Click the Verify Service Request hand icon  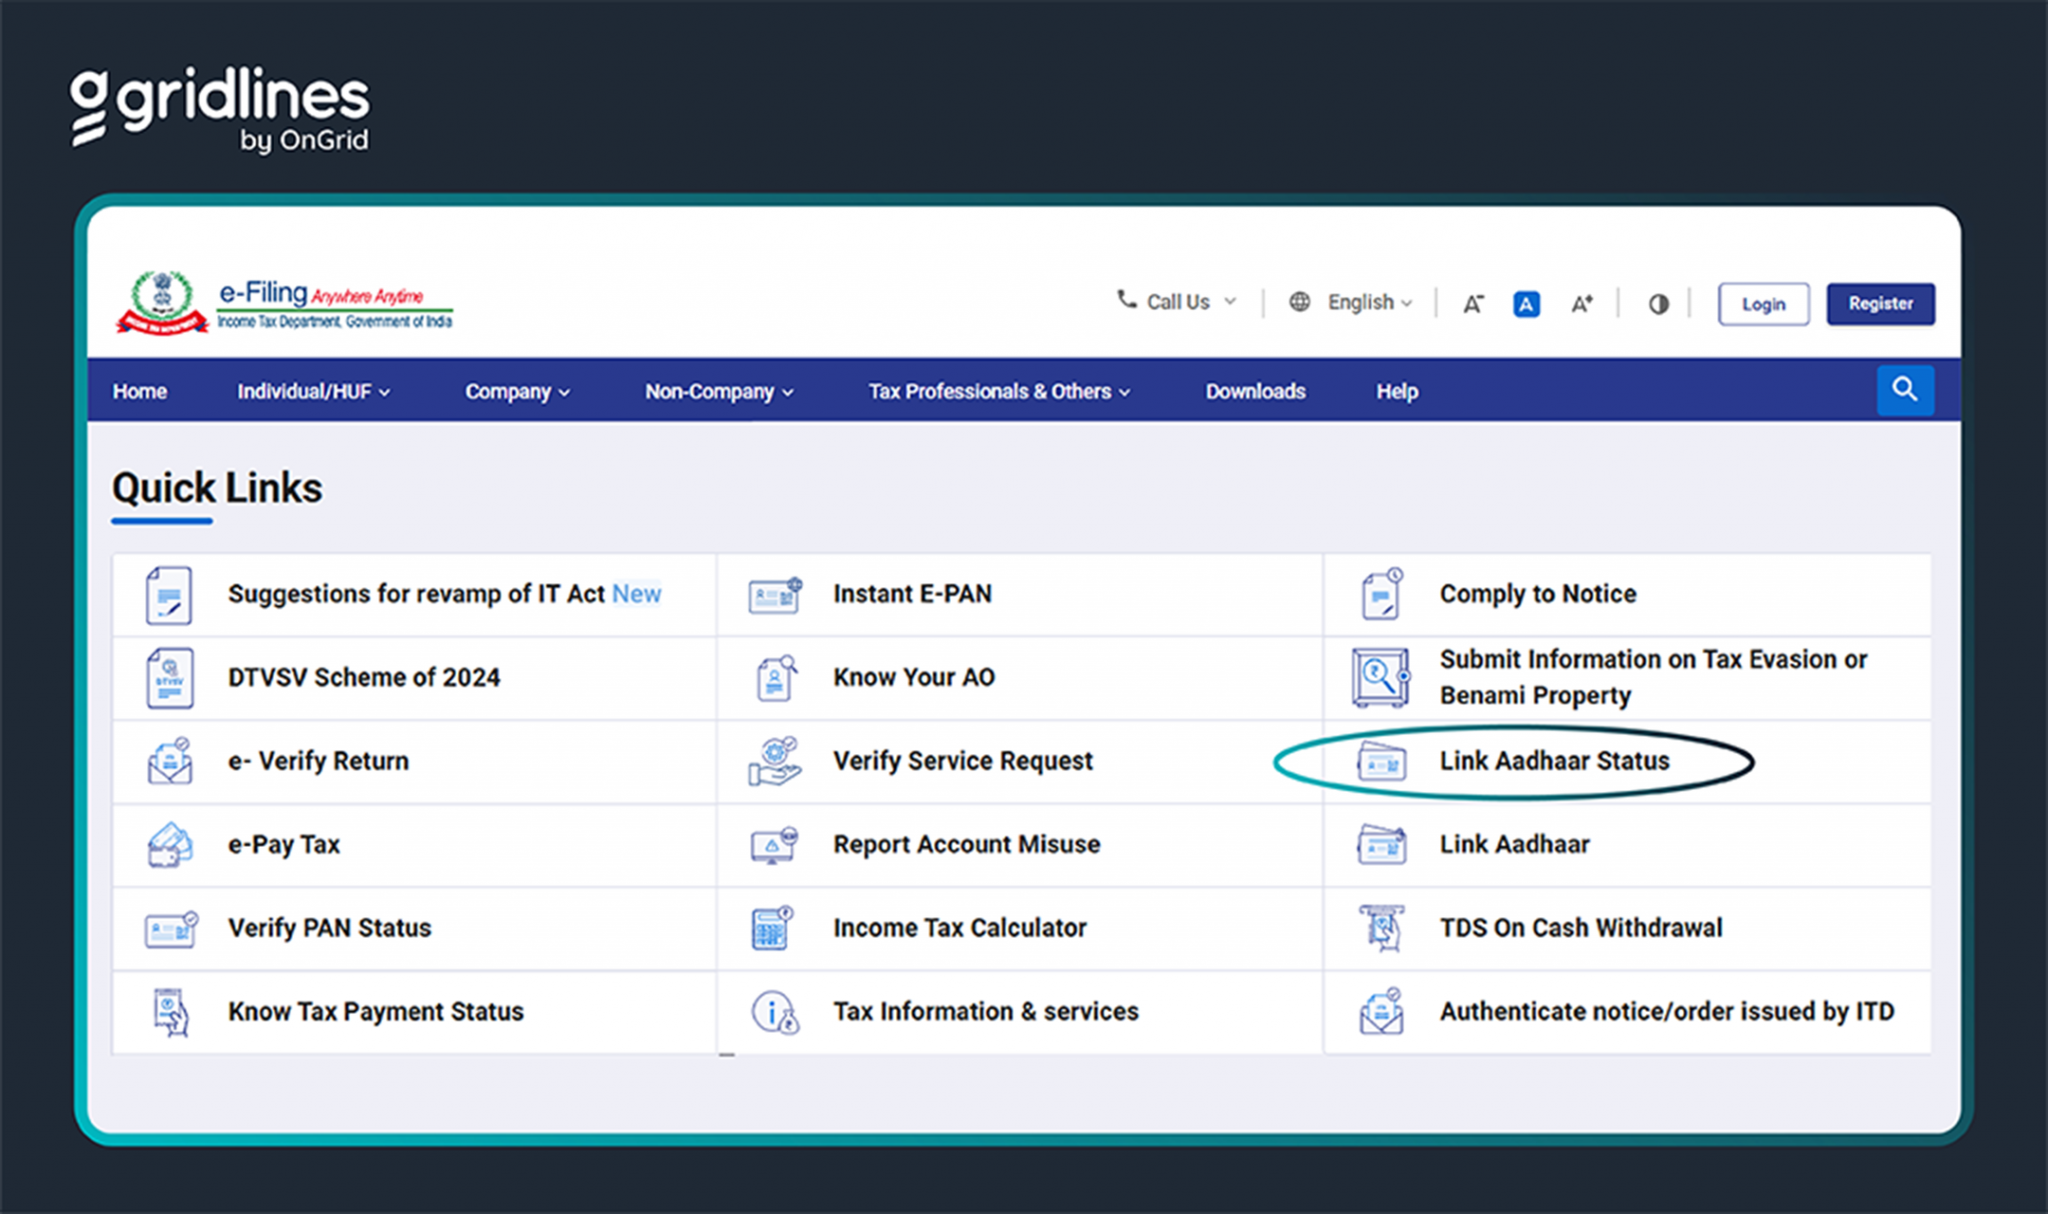pyautogui.click(x=774, y=762)
